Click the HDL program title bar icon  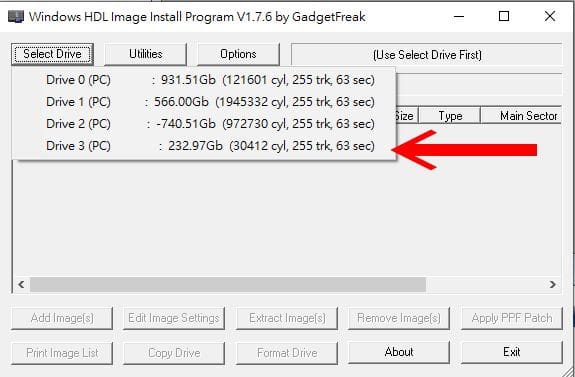pyautogui.click(x=16, y=17)
